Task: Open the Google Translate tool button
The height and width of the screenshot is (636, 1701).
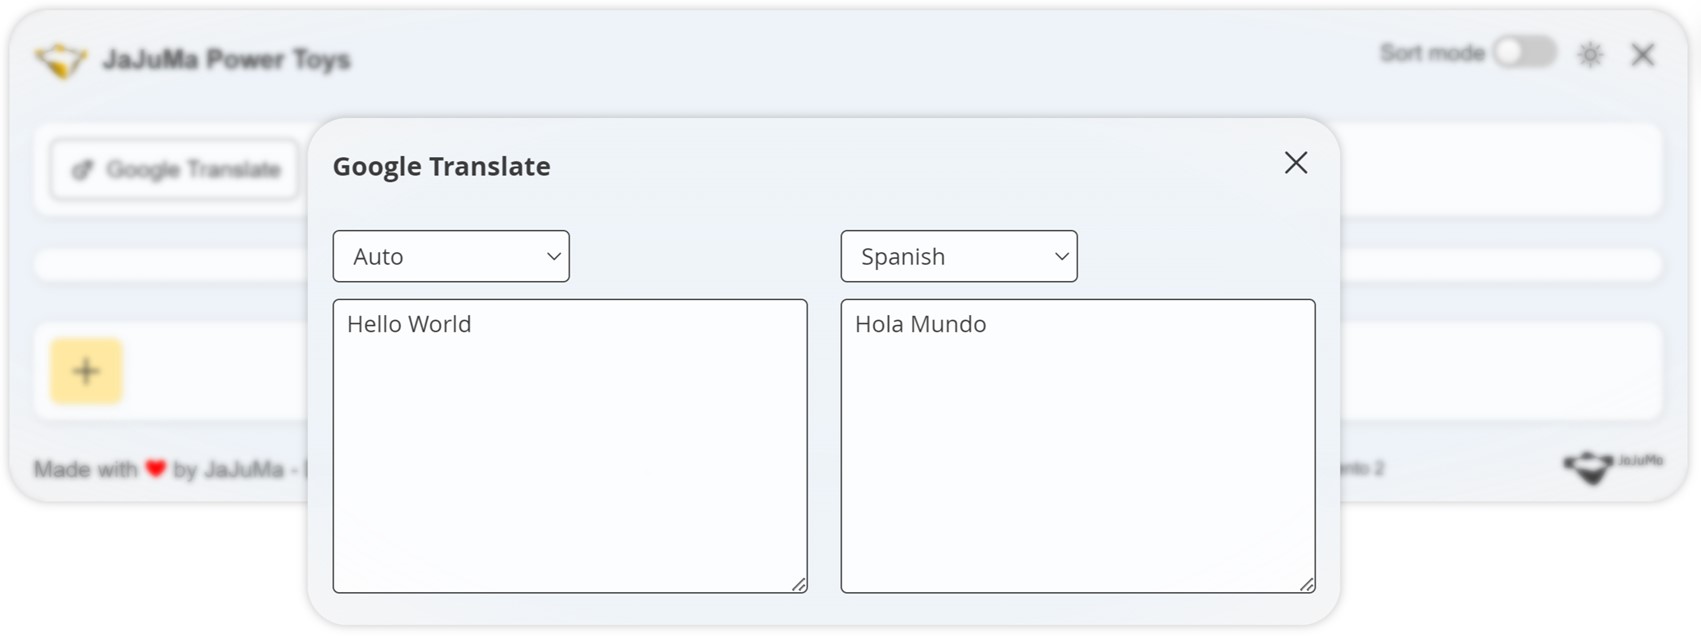Action: [176, 170]
